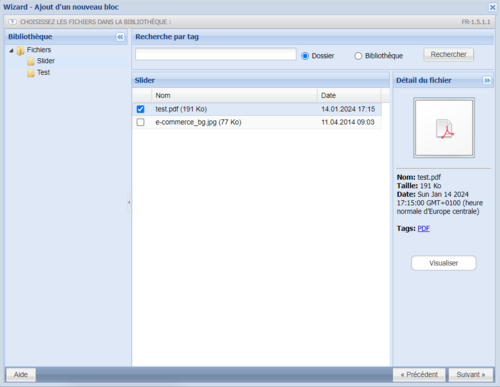Click the date cell '14.01.2024 17:15'
Image resolution: width=500 pixels, height=387 pixels.
coord(348,109)
